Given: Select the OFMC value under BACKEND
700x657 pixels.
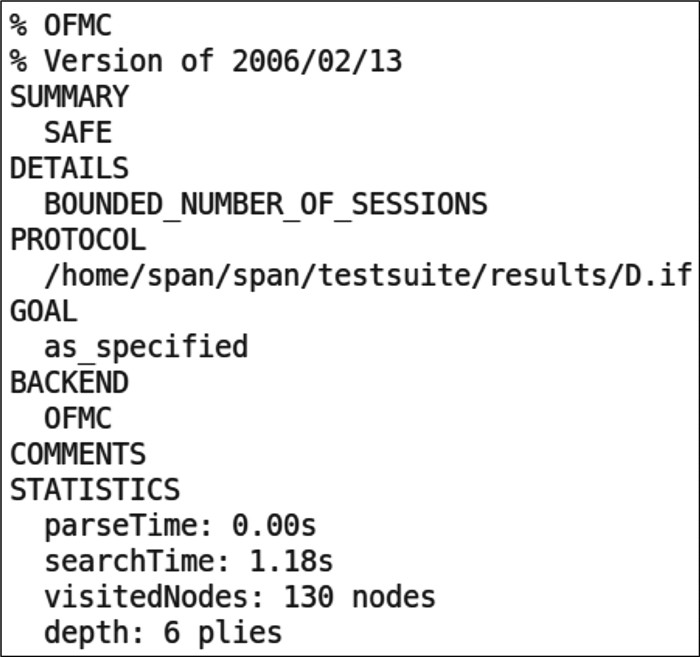Looking at the screenshot, I should [x=78, y=418].
